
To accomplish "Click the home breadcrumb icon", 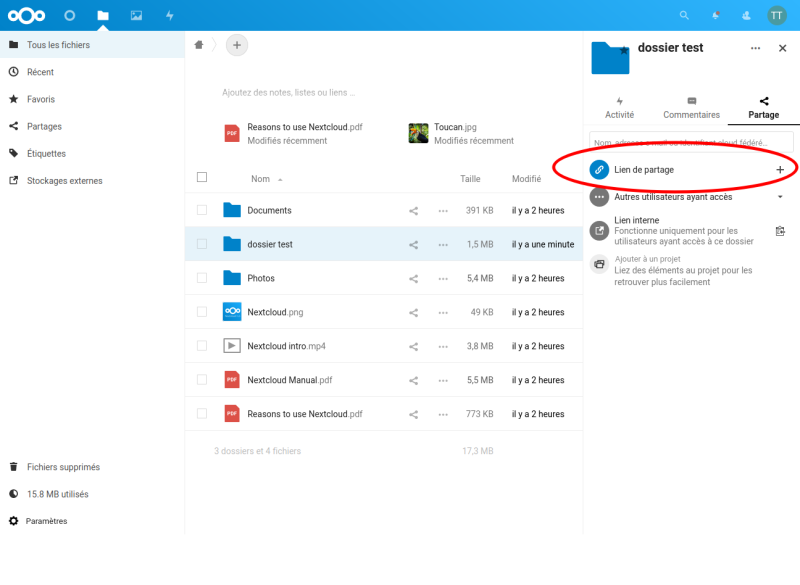I will click(199, 45).
